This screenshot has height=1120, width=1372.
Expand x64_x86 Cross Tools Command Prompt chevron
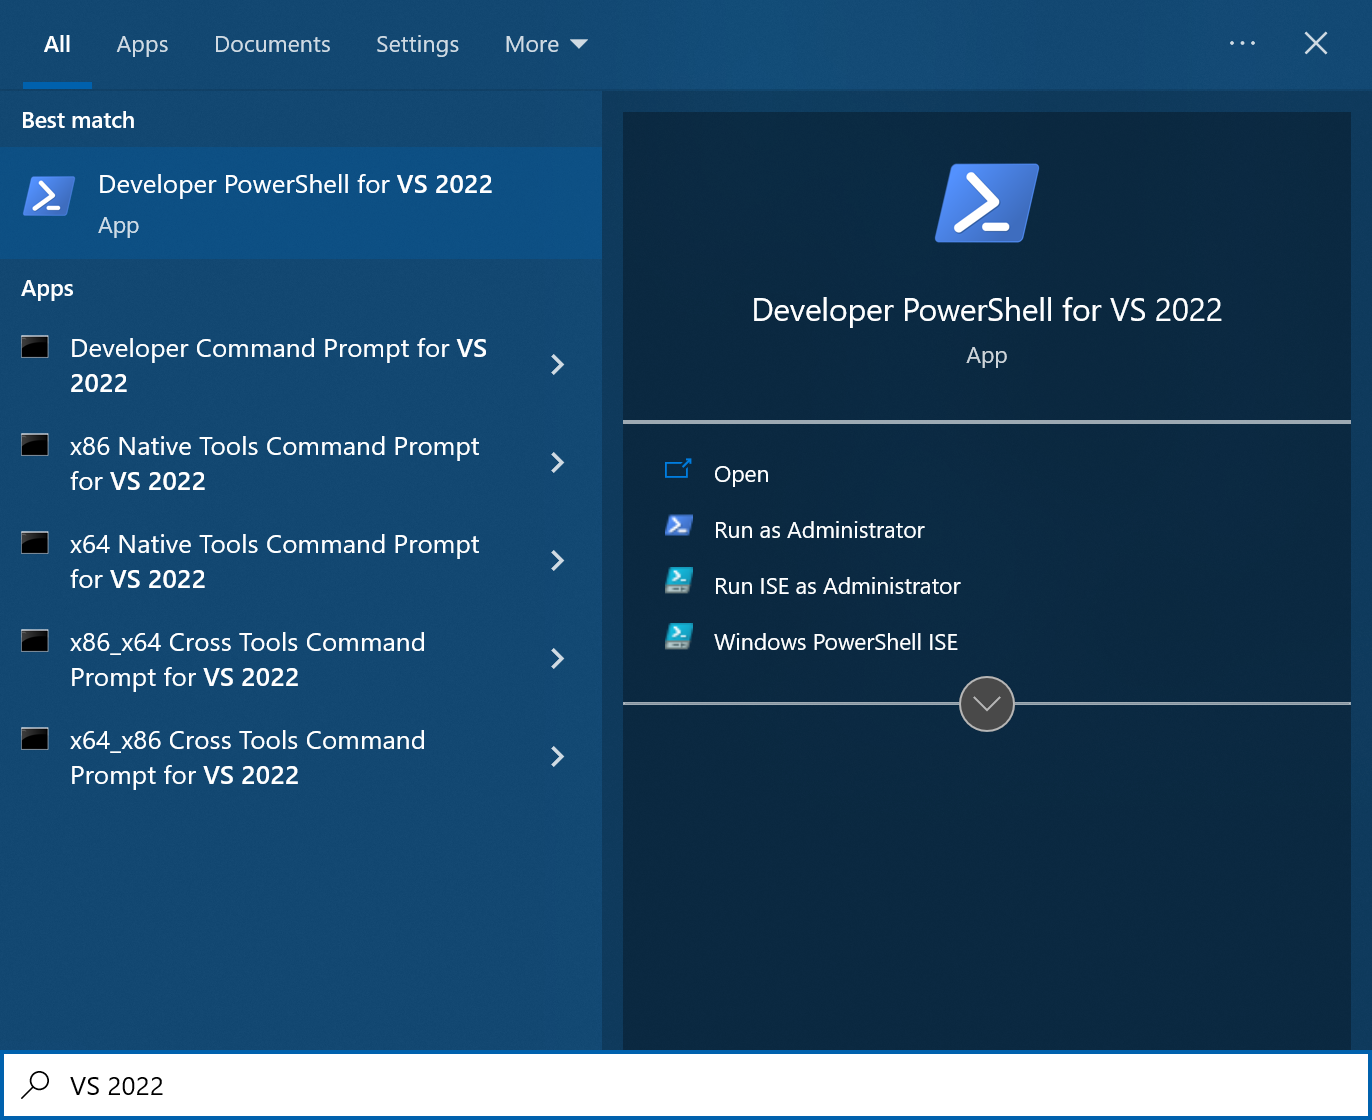pyautogui.click(x=558, y=757)
